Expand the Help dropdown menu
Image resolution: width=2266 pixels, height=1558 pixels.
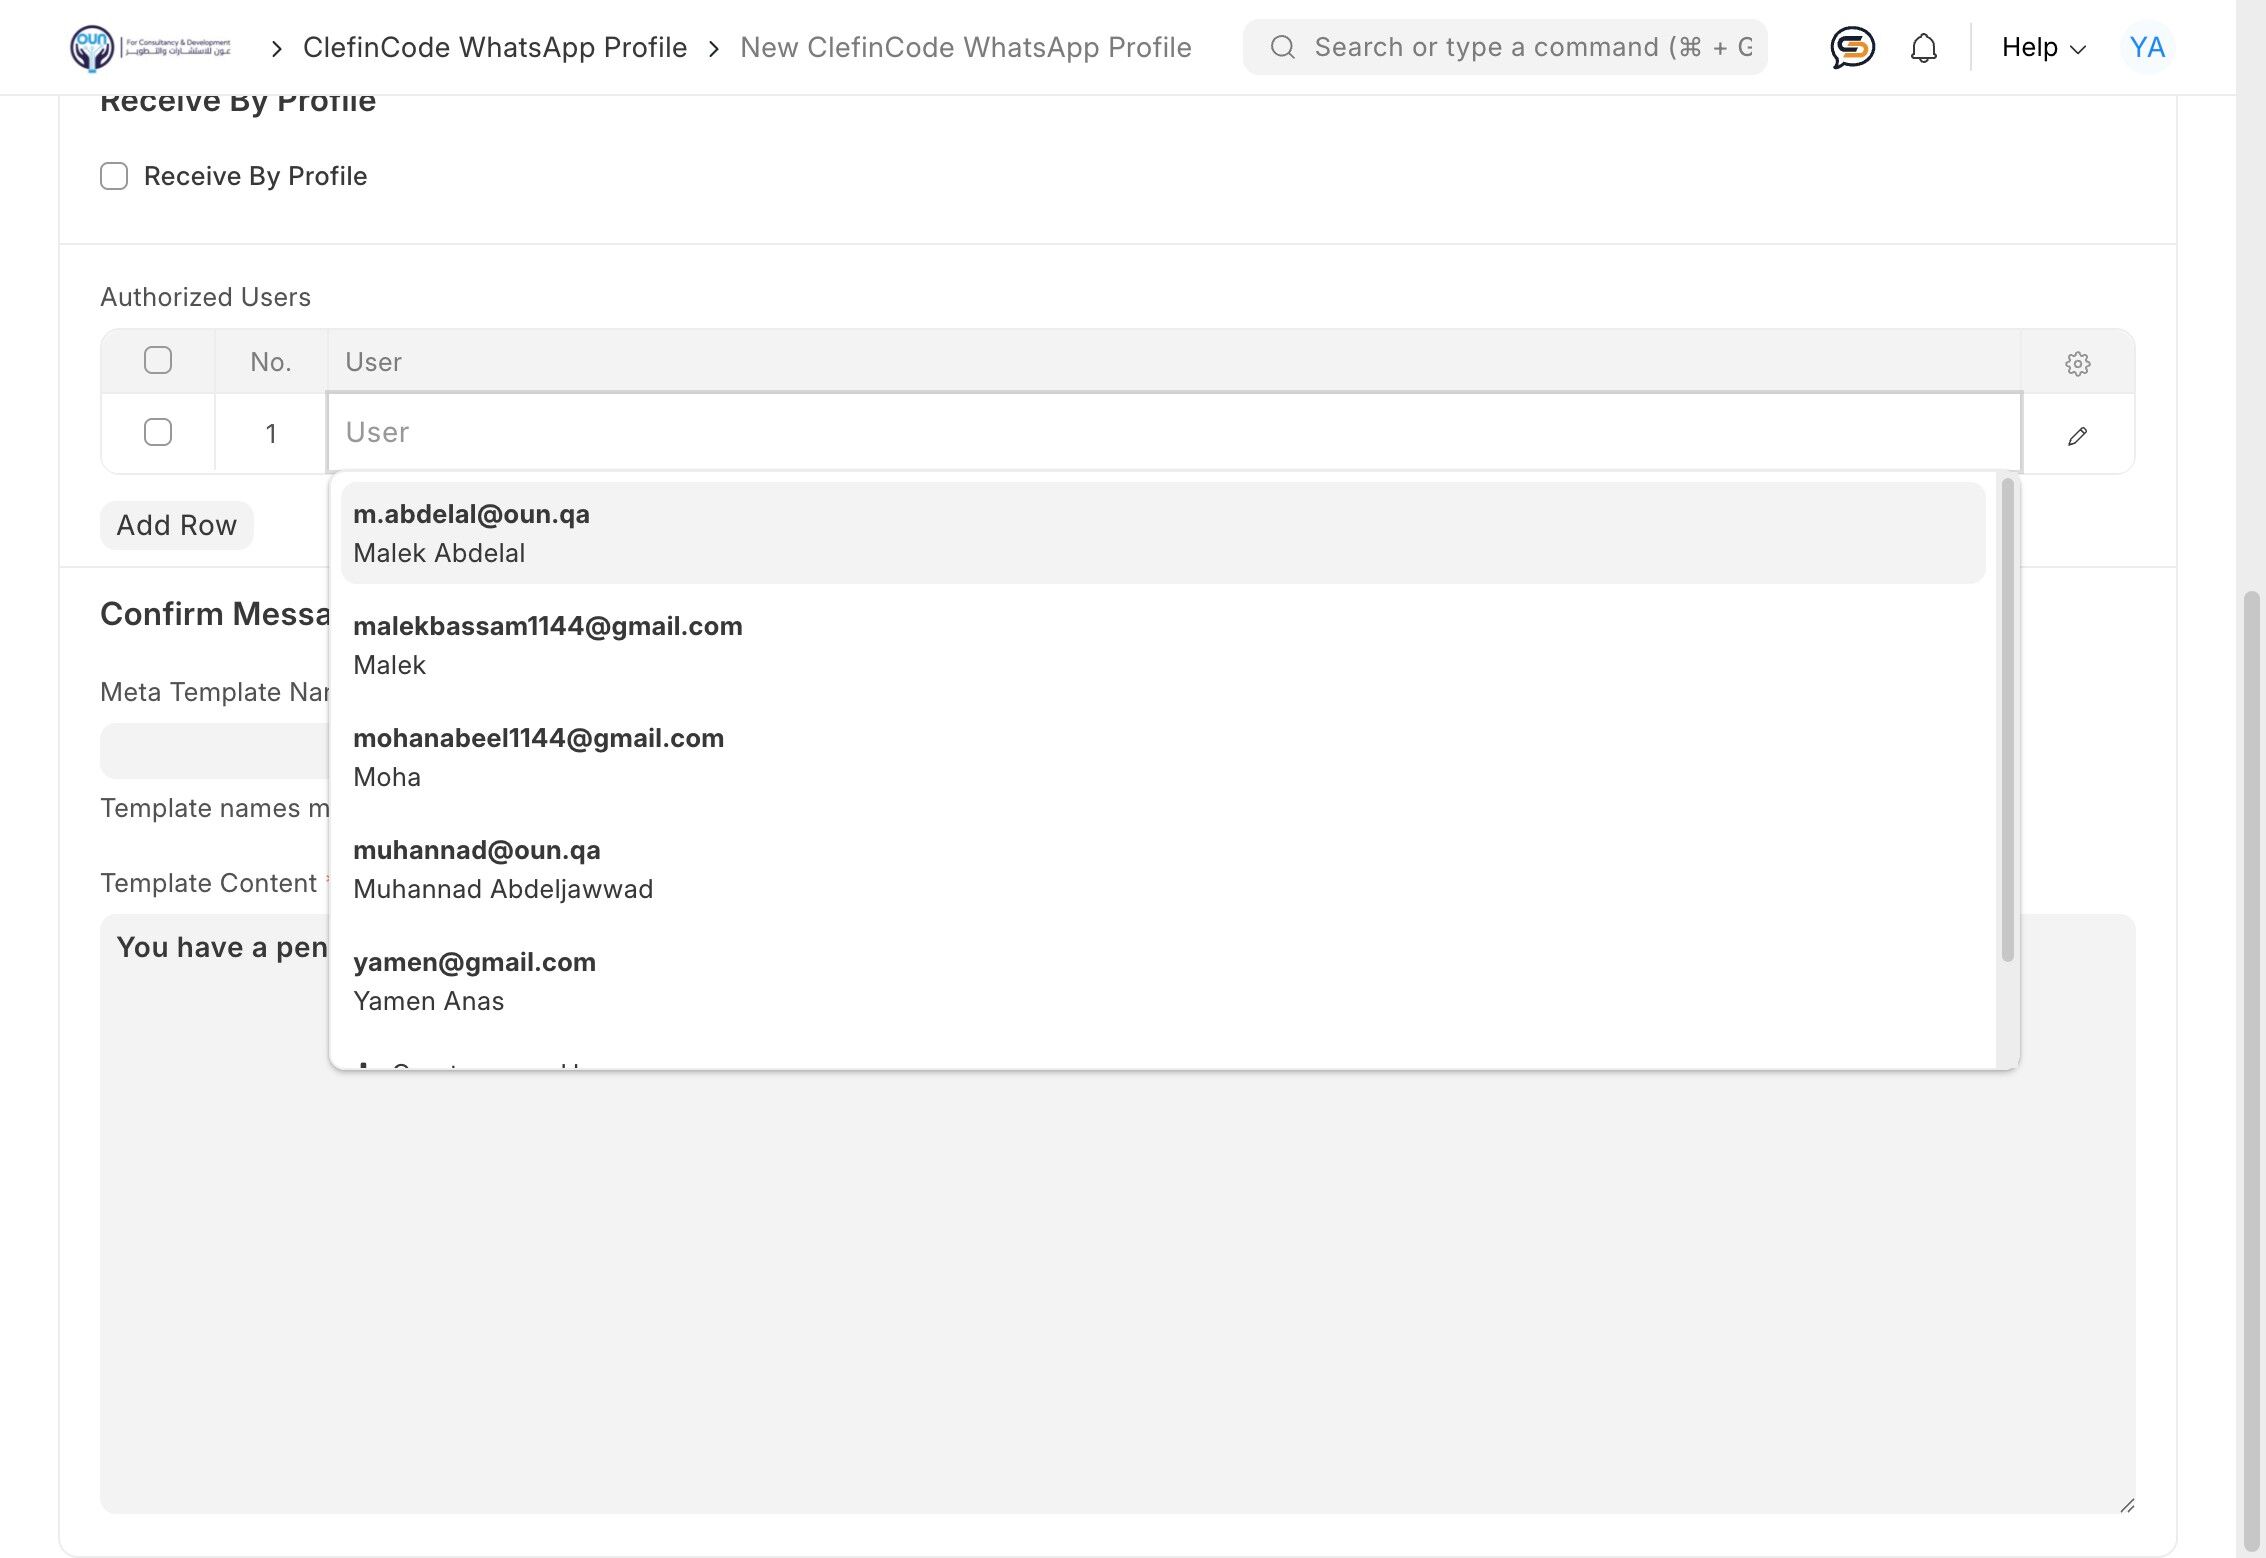2043,47
